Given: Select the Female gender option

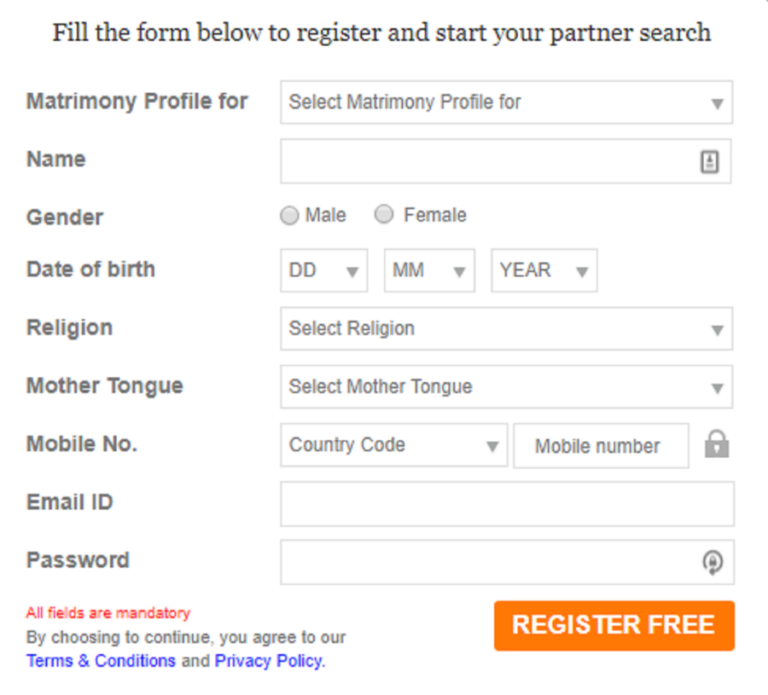Looking at the screenshot, I should [x=384, y=215].
